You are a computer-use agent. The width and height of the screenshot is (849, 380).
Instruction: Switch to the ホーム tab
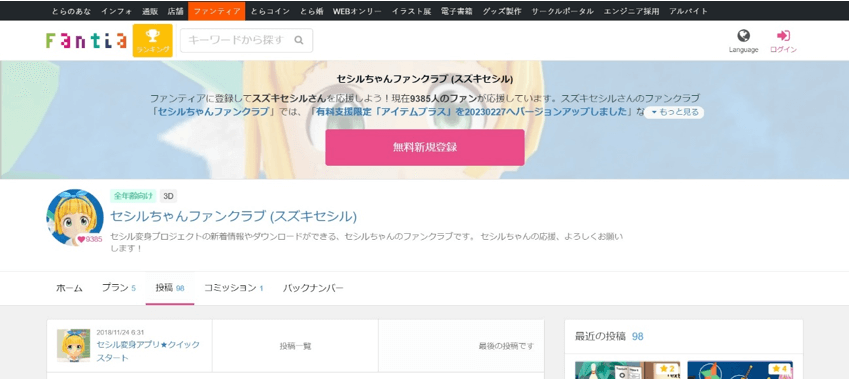coord(69,288)
